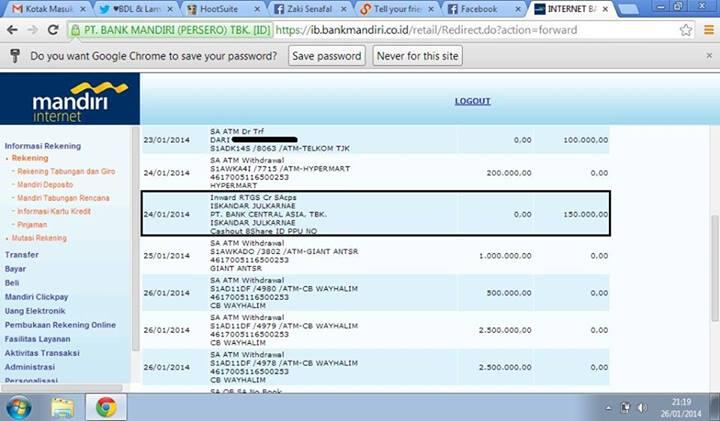Open the volume speaker icon in tray
Image resolution: width=720 pixels, height=421 pixels.
(x=642, y=408)
